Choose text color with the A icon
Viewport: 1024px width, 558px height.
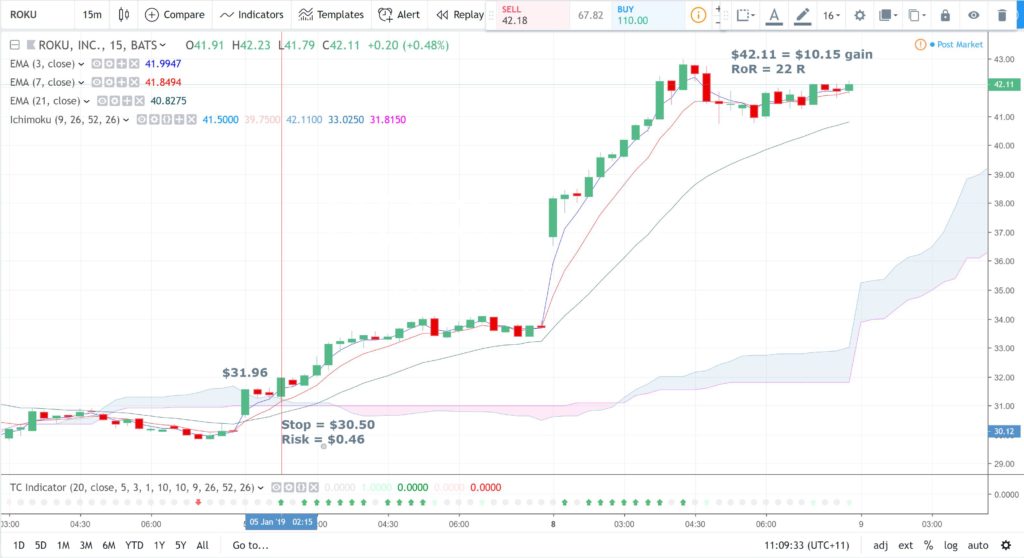(774, 15)
